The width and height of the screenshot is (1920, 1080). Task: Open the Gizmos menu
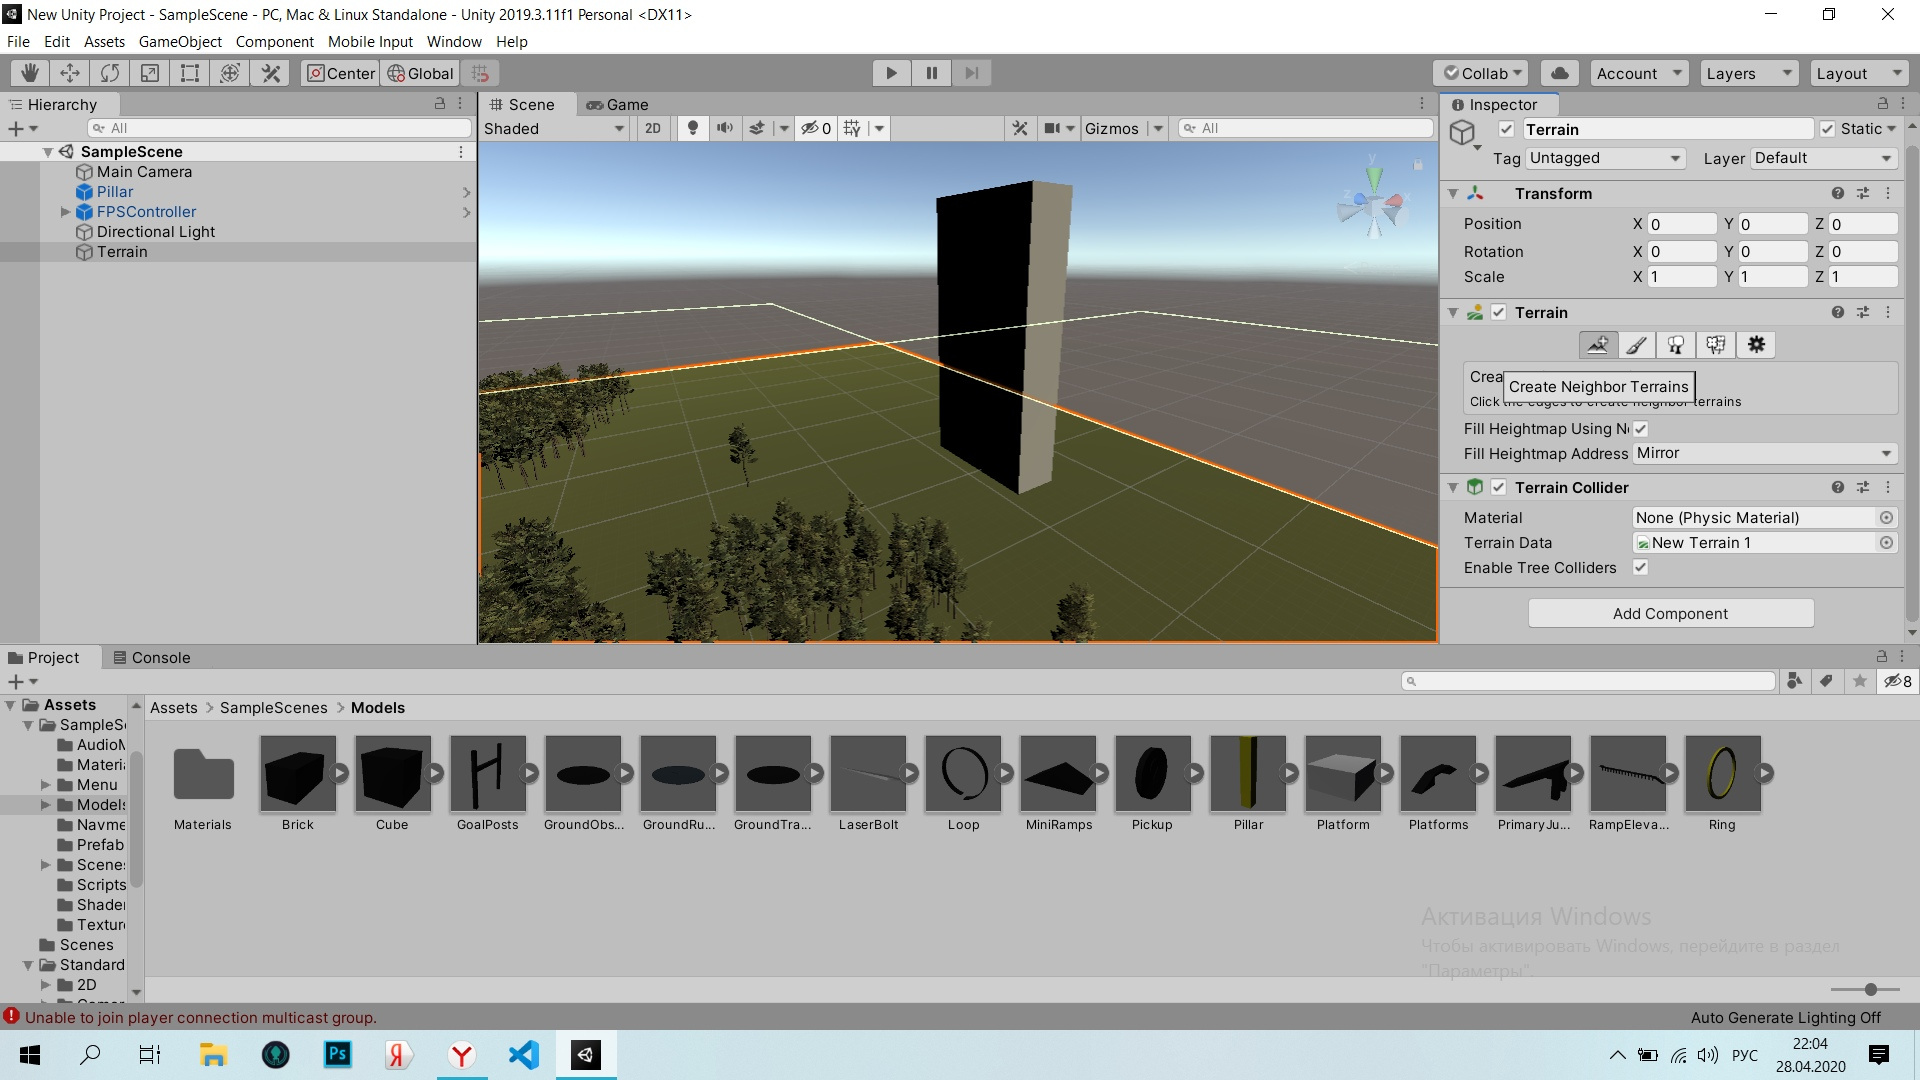1112,128
